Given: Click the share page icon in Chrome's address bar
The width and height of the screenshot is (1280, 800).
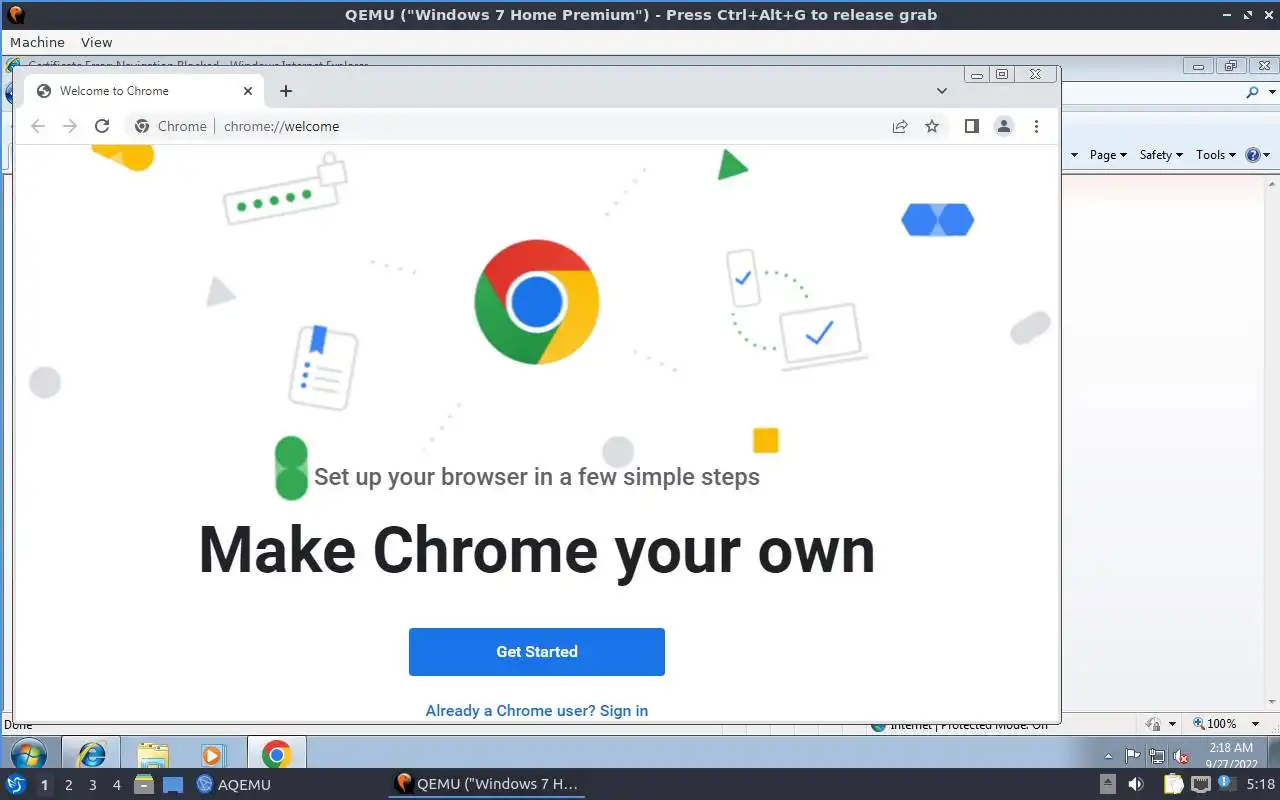Looking at the screenshot, I should tap(900, 126).
